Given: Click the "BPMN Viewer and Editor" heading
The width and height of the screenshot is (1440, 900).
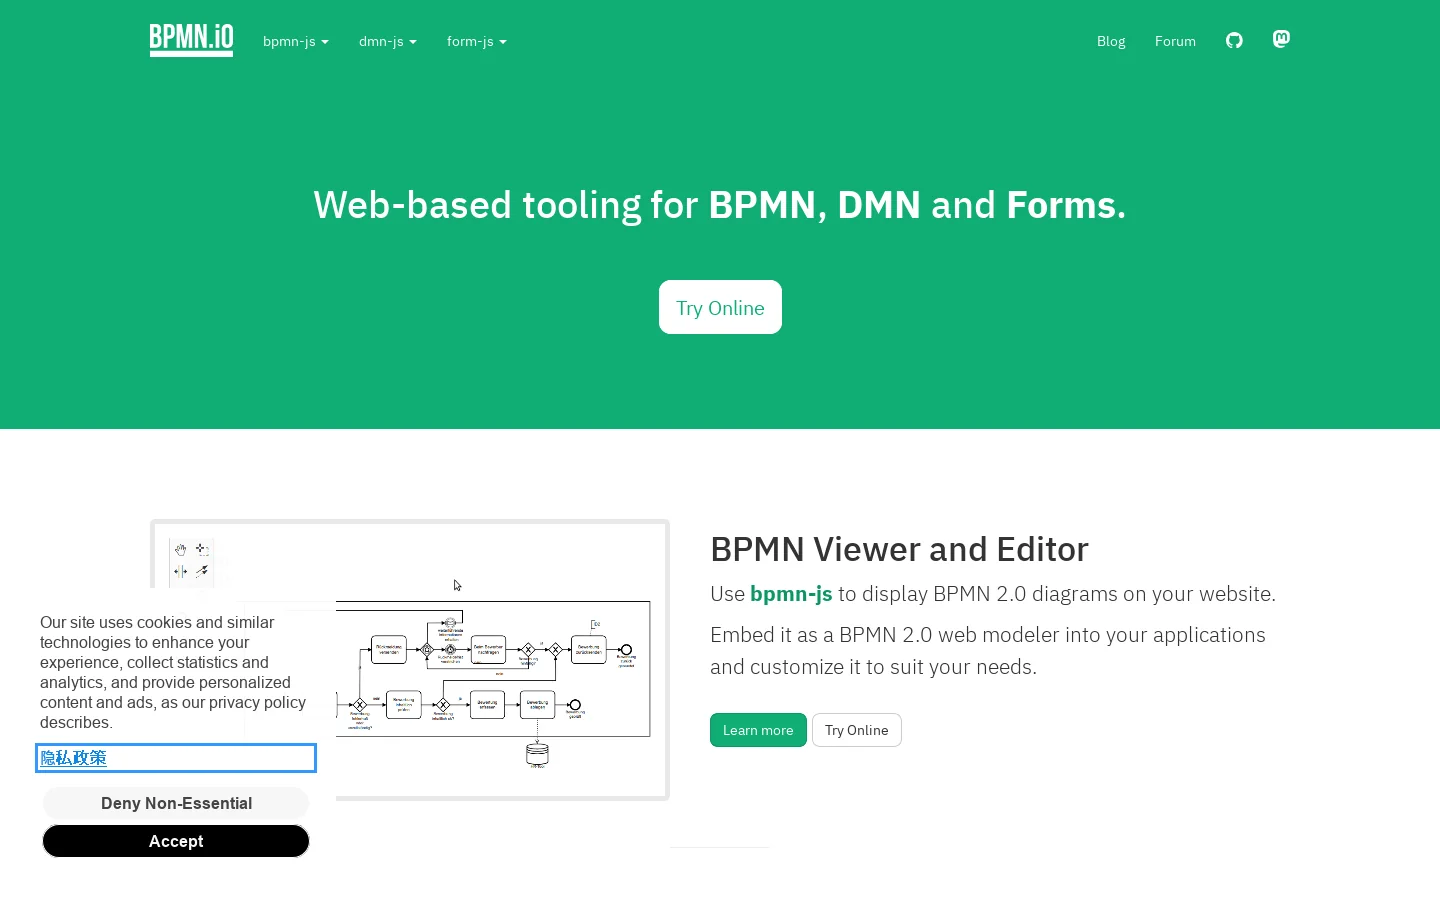Looking at the screenshot, I should coord(899,549).
